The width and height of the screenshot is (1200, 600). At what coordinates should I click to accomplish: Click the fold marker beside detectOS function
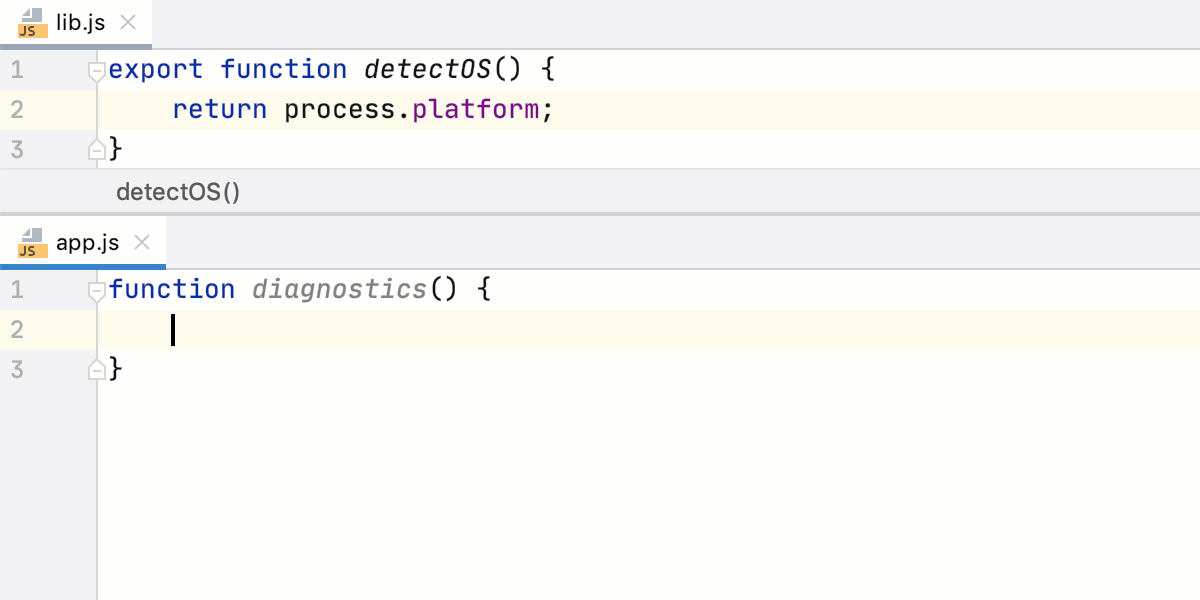tap(96, 69)
